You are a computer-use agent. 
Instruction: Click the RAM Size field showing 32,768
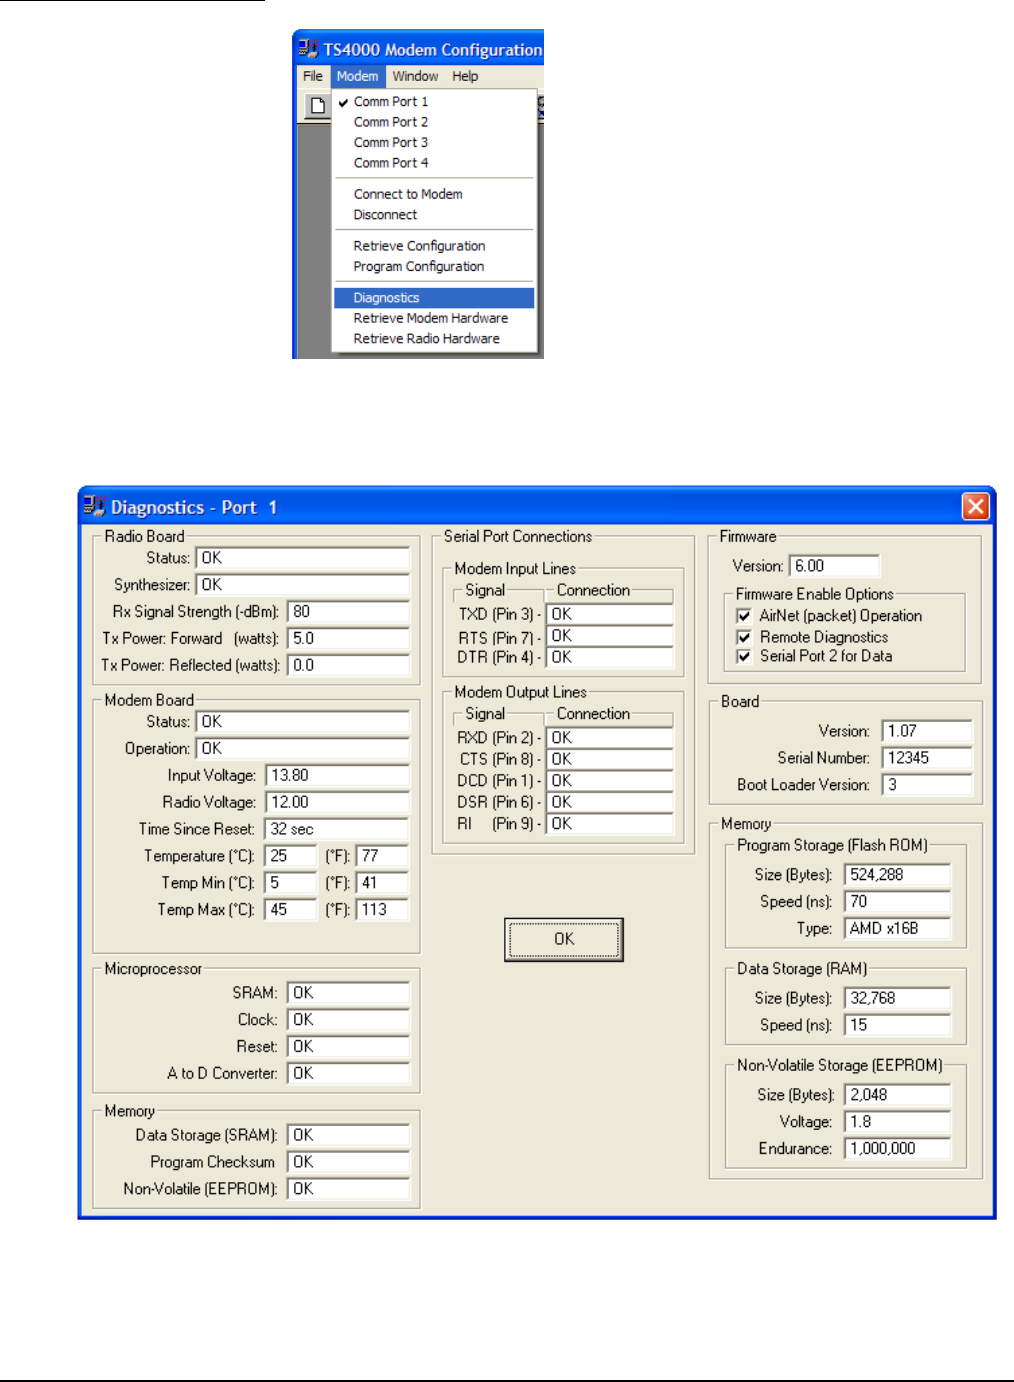(898, 999)
